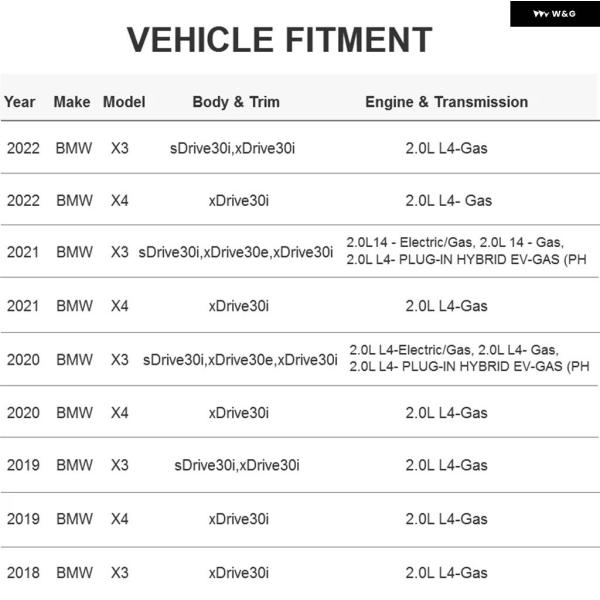Click the Model column header

coord(124,102)
